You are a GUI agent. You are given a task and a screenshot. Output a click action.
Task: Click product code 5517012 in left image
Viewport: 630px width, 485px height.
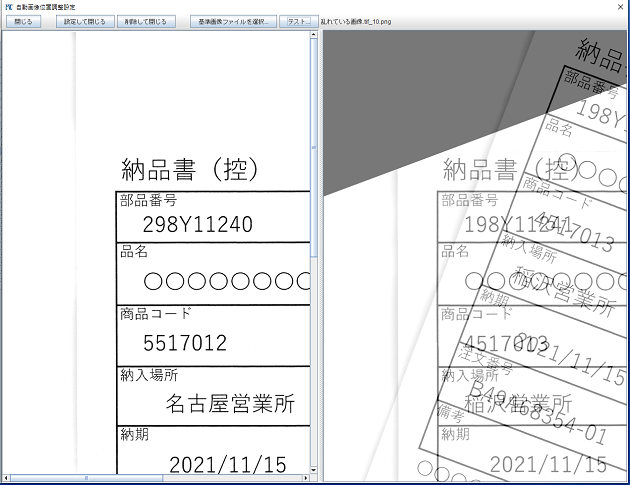click(x=185, y=343)
